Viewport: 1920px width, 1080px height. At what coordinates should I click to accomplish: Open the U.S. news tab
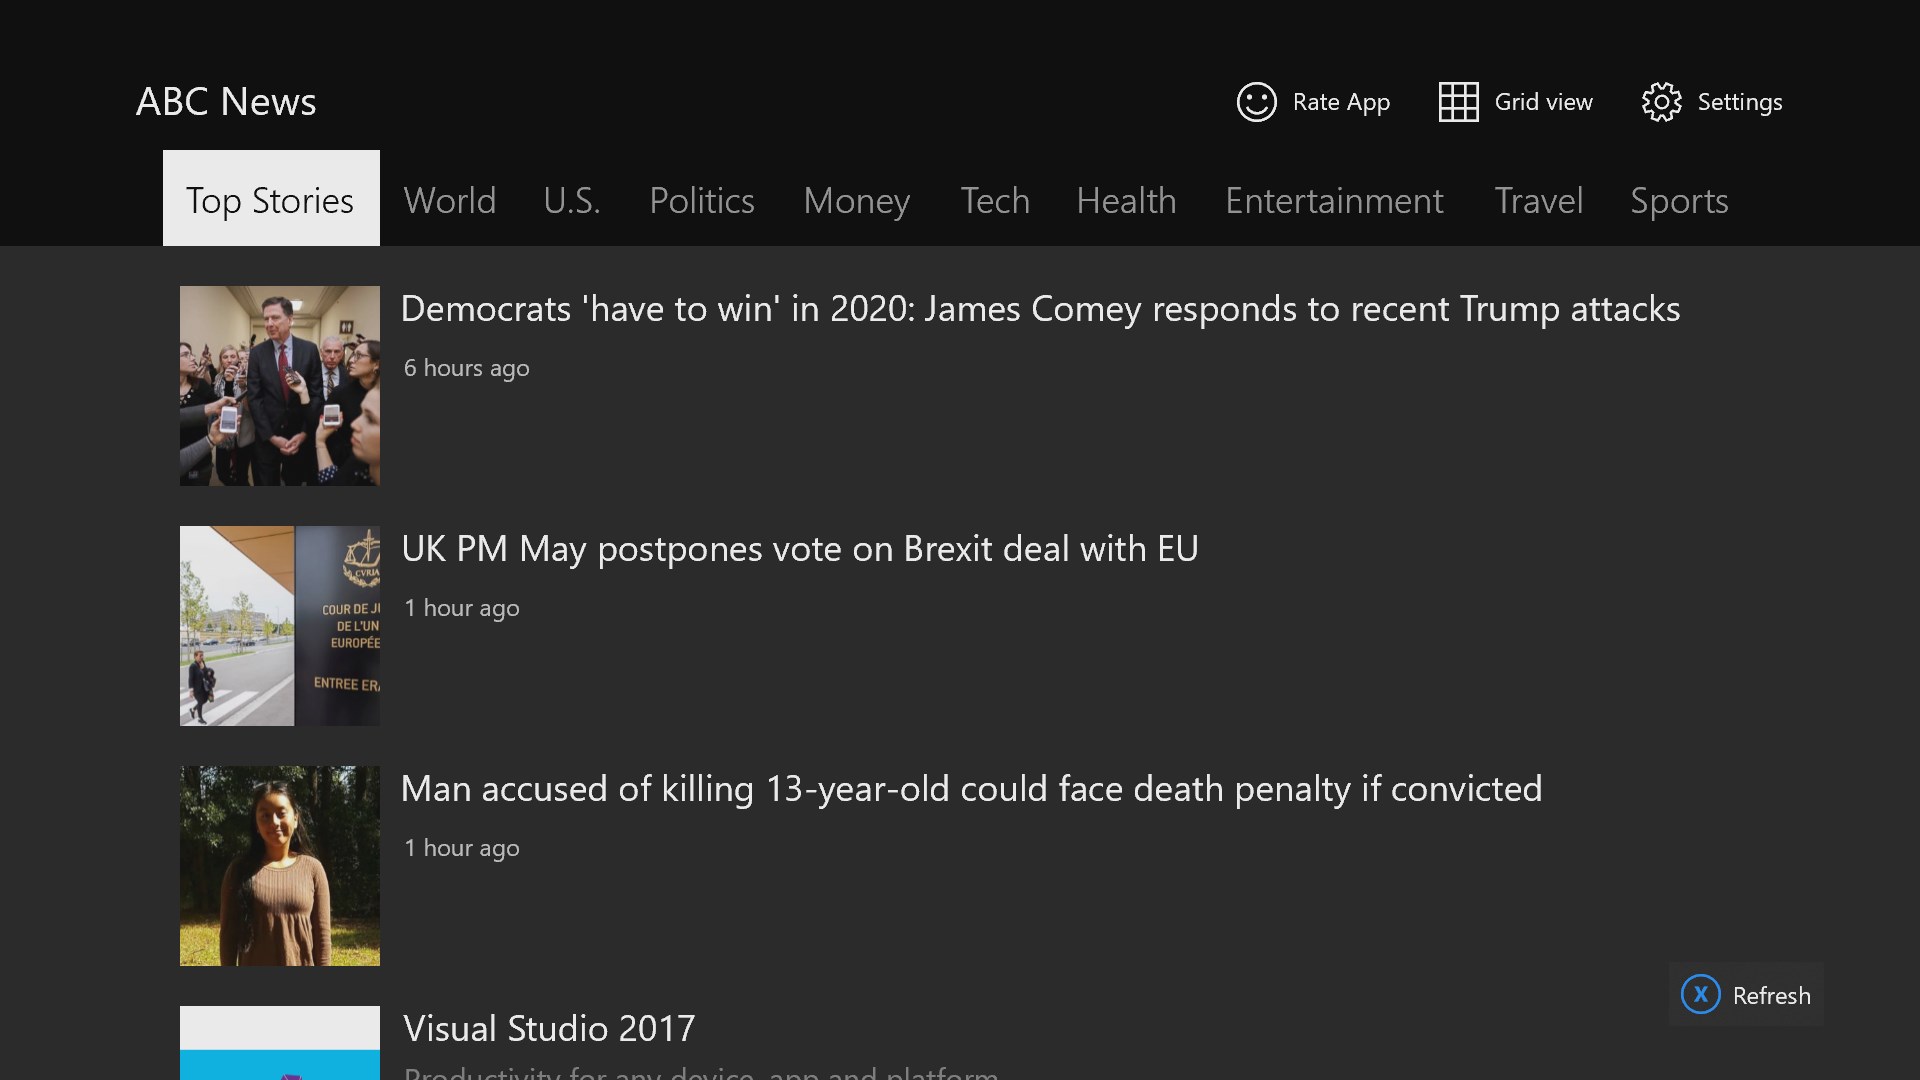tap(572, 200)
